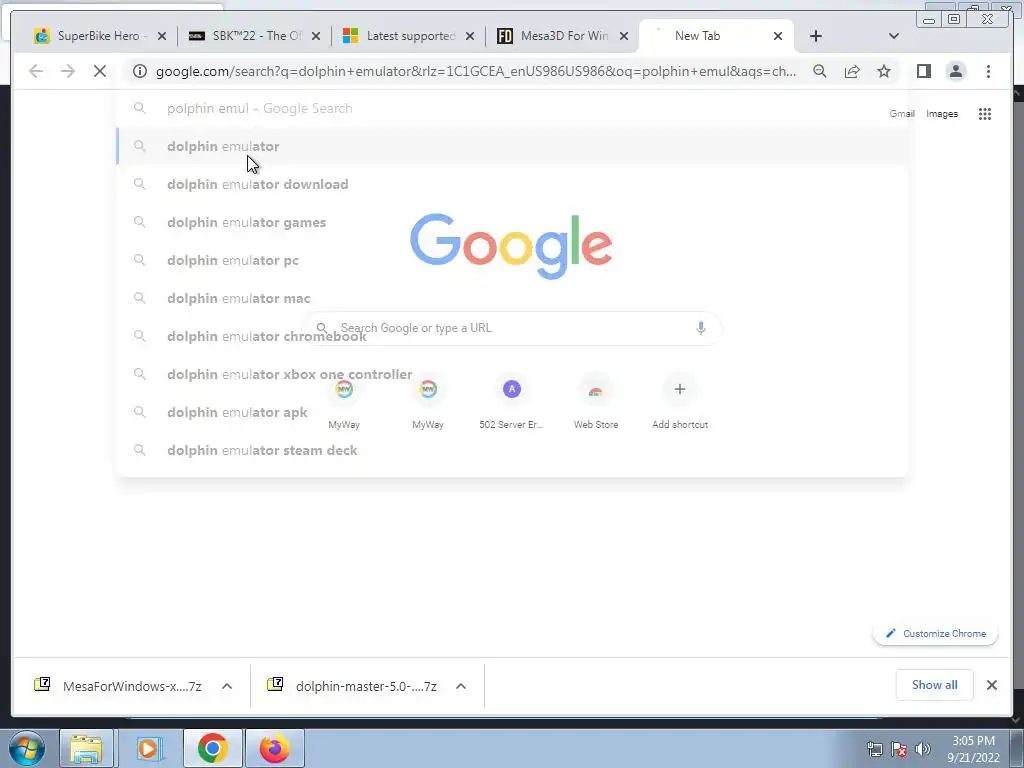View site information icon in address bar
The width and height of the screenshot is (1024, 768).
tap(140, 71)
